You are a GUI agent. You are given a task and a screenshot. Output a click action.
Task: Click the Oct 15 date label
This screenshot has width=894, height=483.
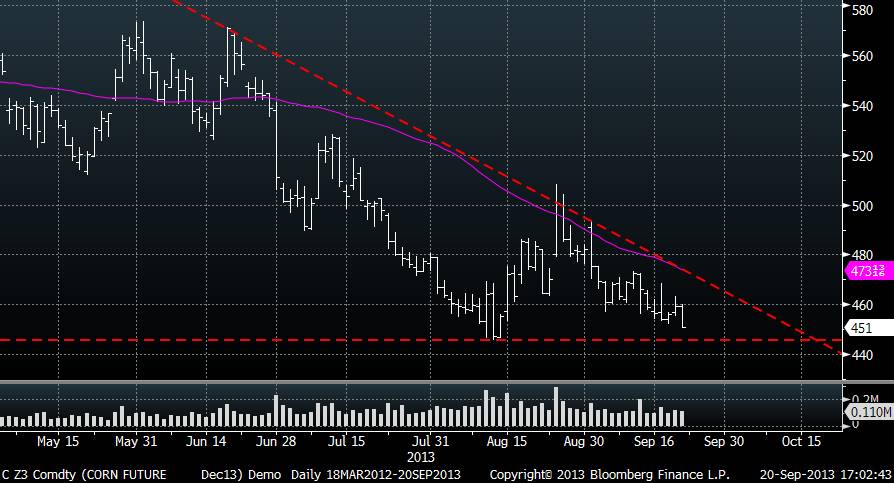(x=800, y=440)
